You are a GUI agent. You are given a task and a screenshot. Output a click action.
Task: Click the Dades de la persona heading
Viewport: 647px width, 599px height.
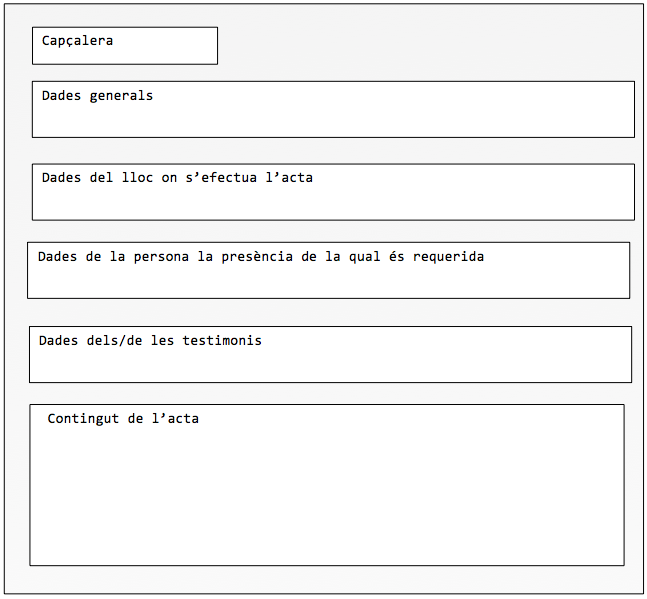click(261, 257)
